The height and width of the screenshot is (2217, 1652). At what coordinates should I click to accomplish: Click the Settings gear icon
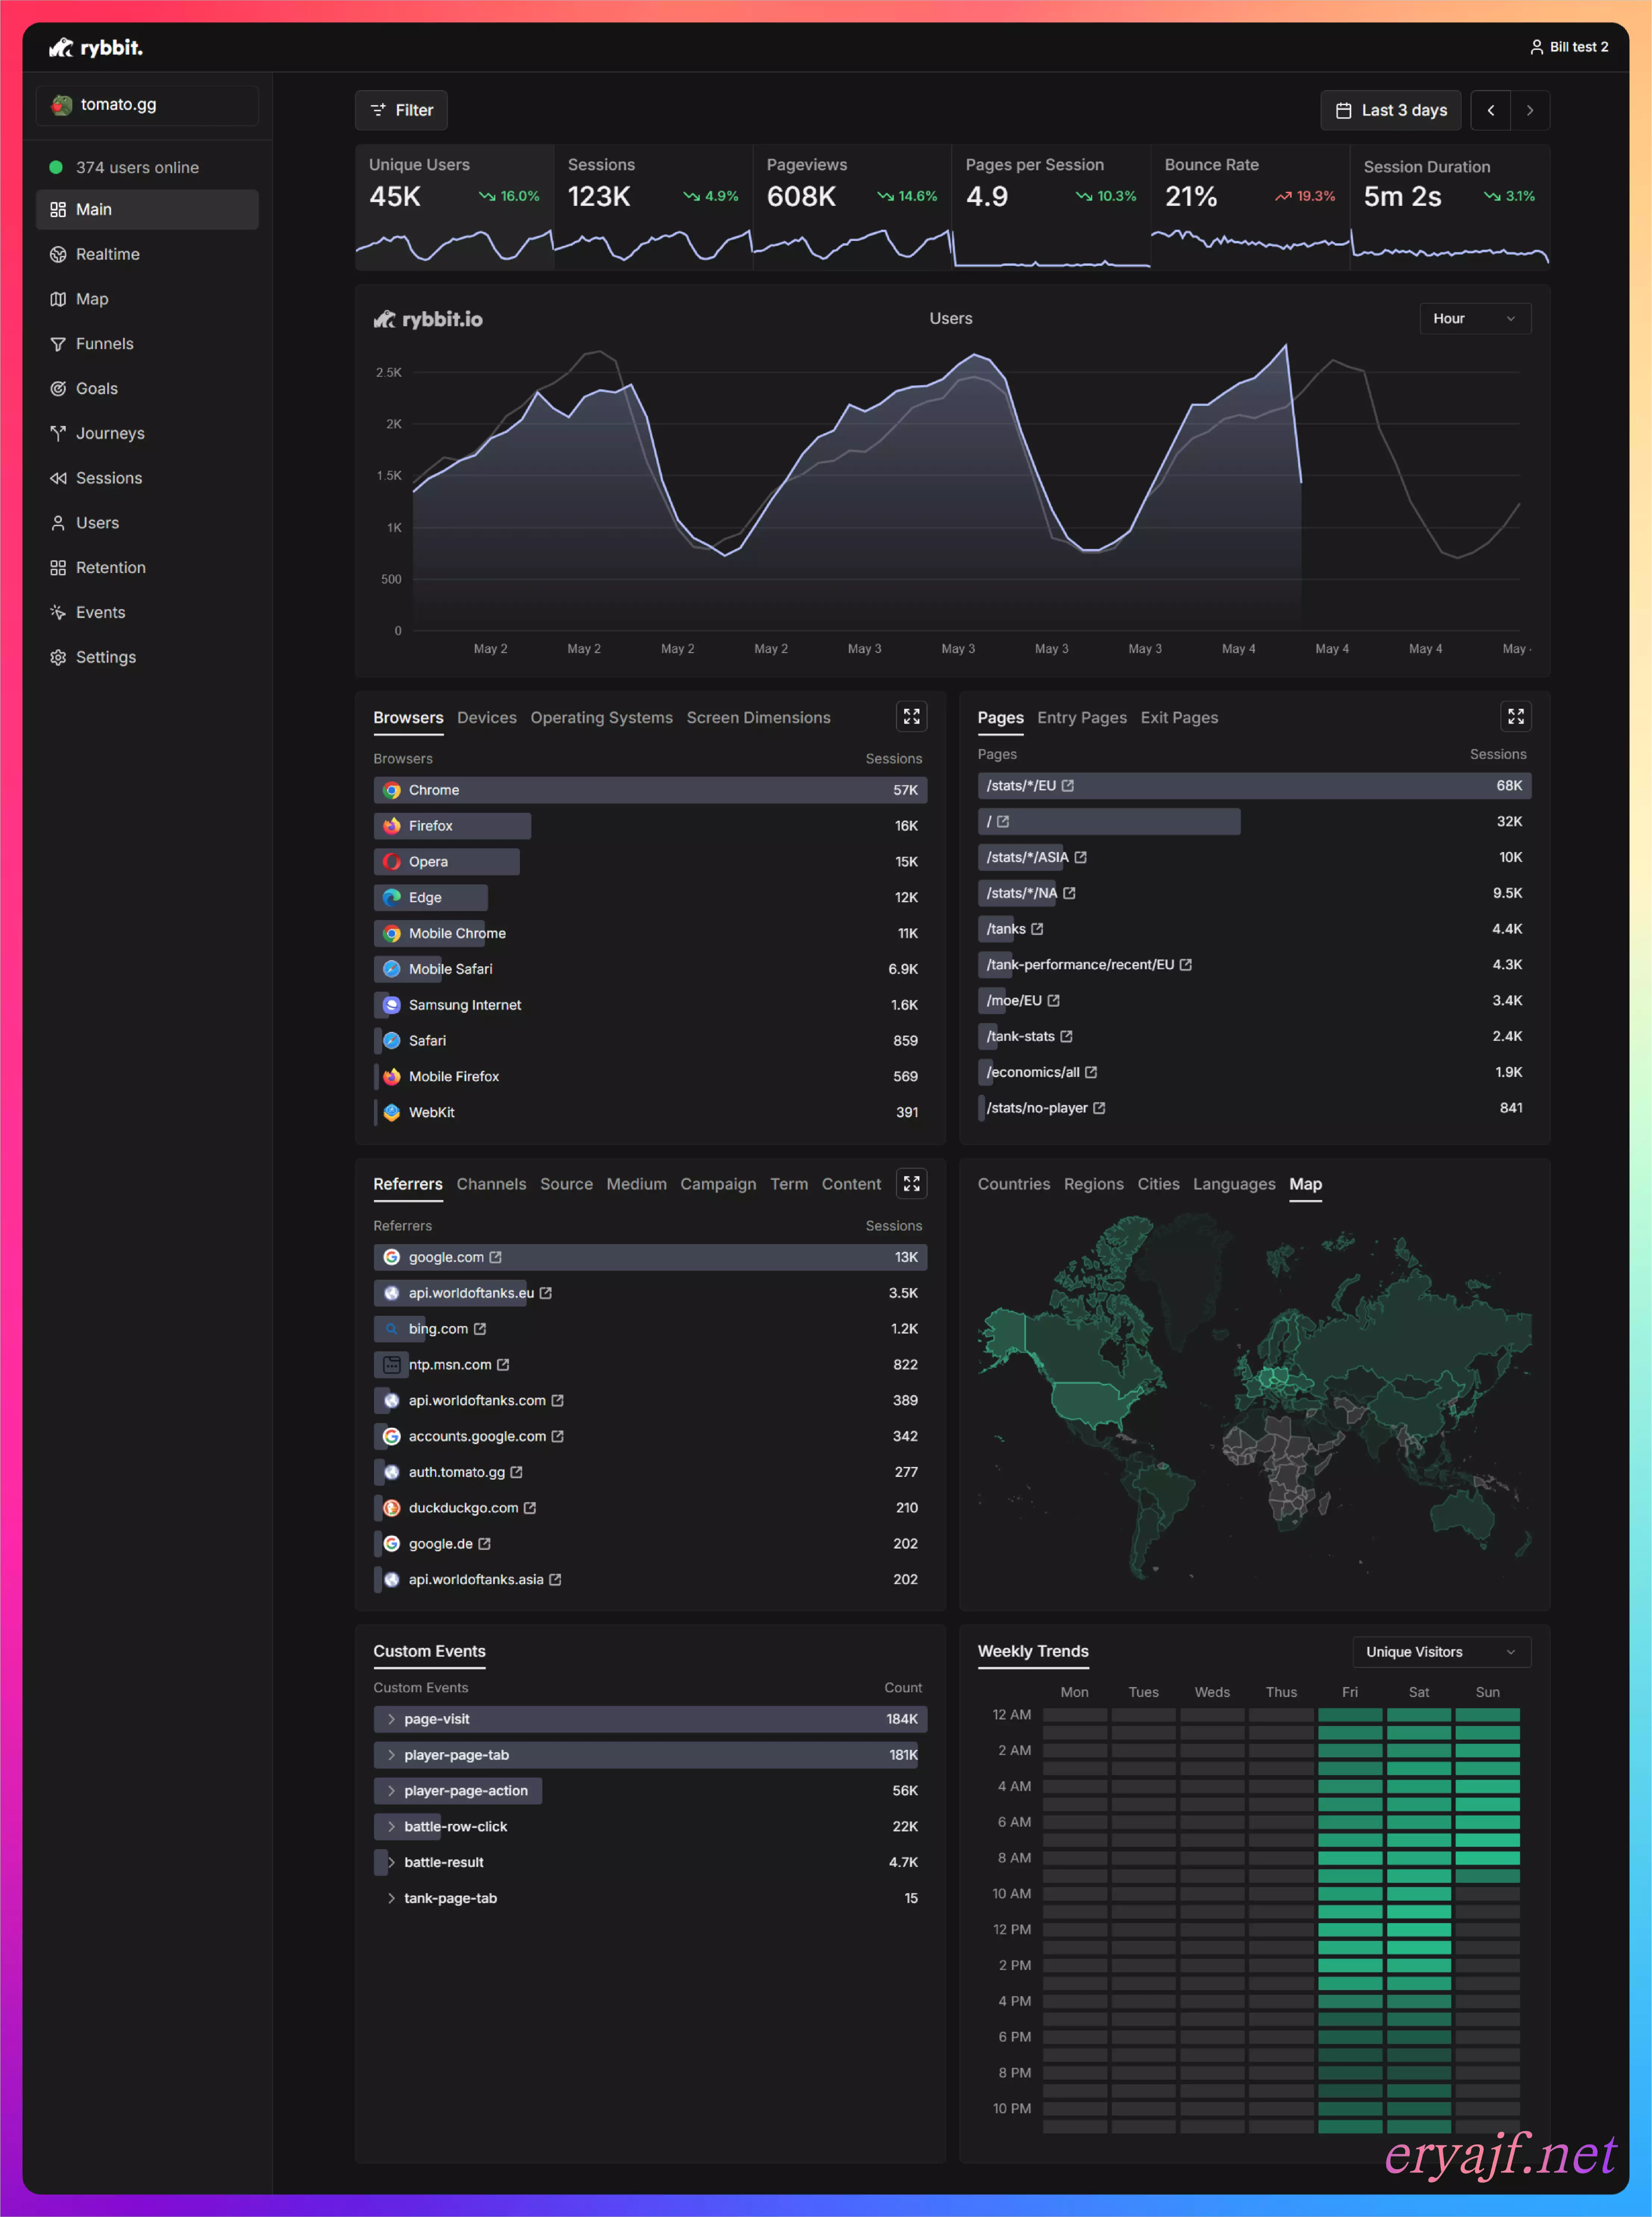tap(58, 657)
